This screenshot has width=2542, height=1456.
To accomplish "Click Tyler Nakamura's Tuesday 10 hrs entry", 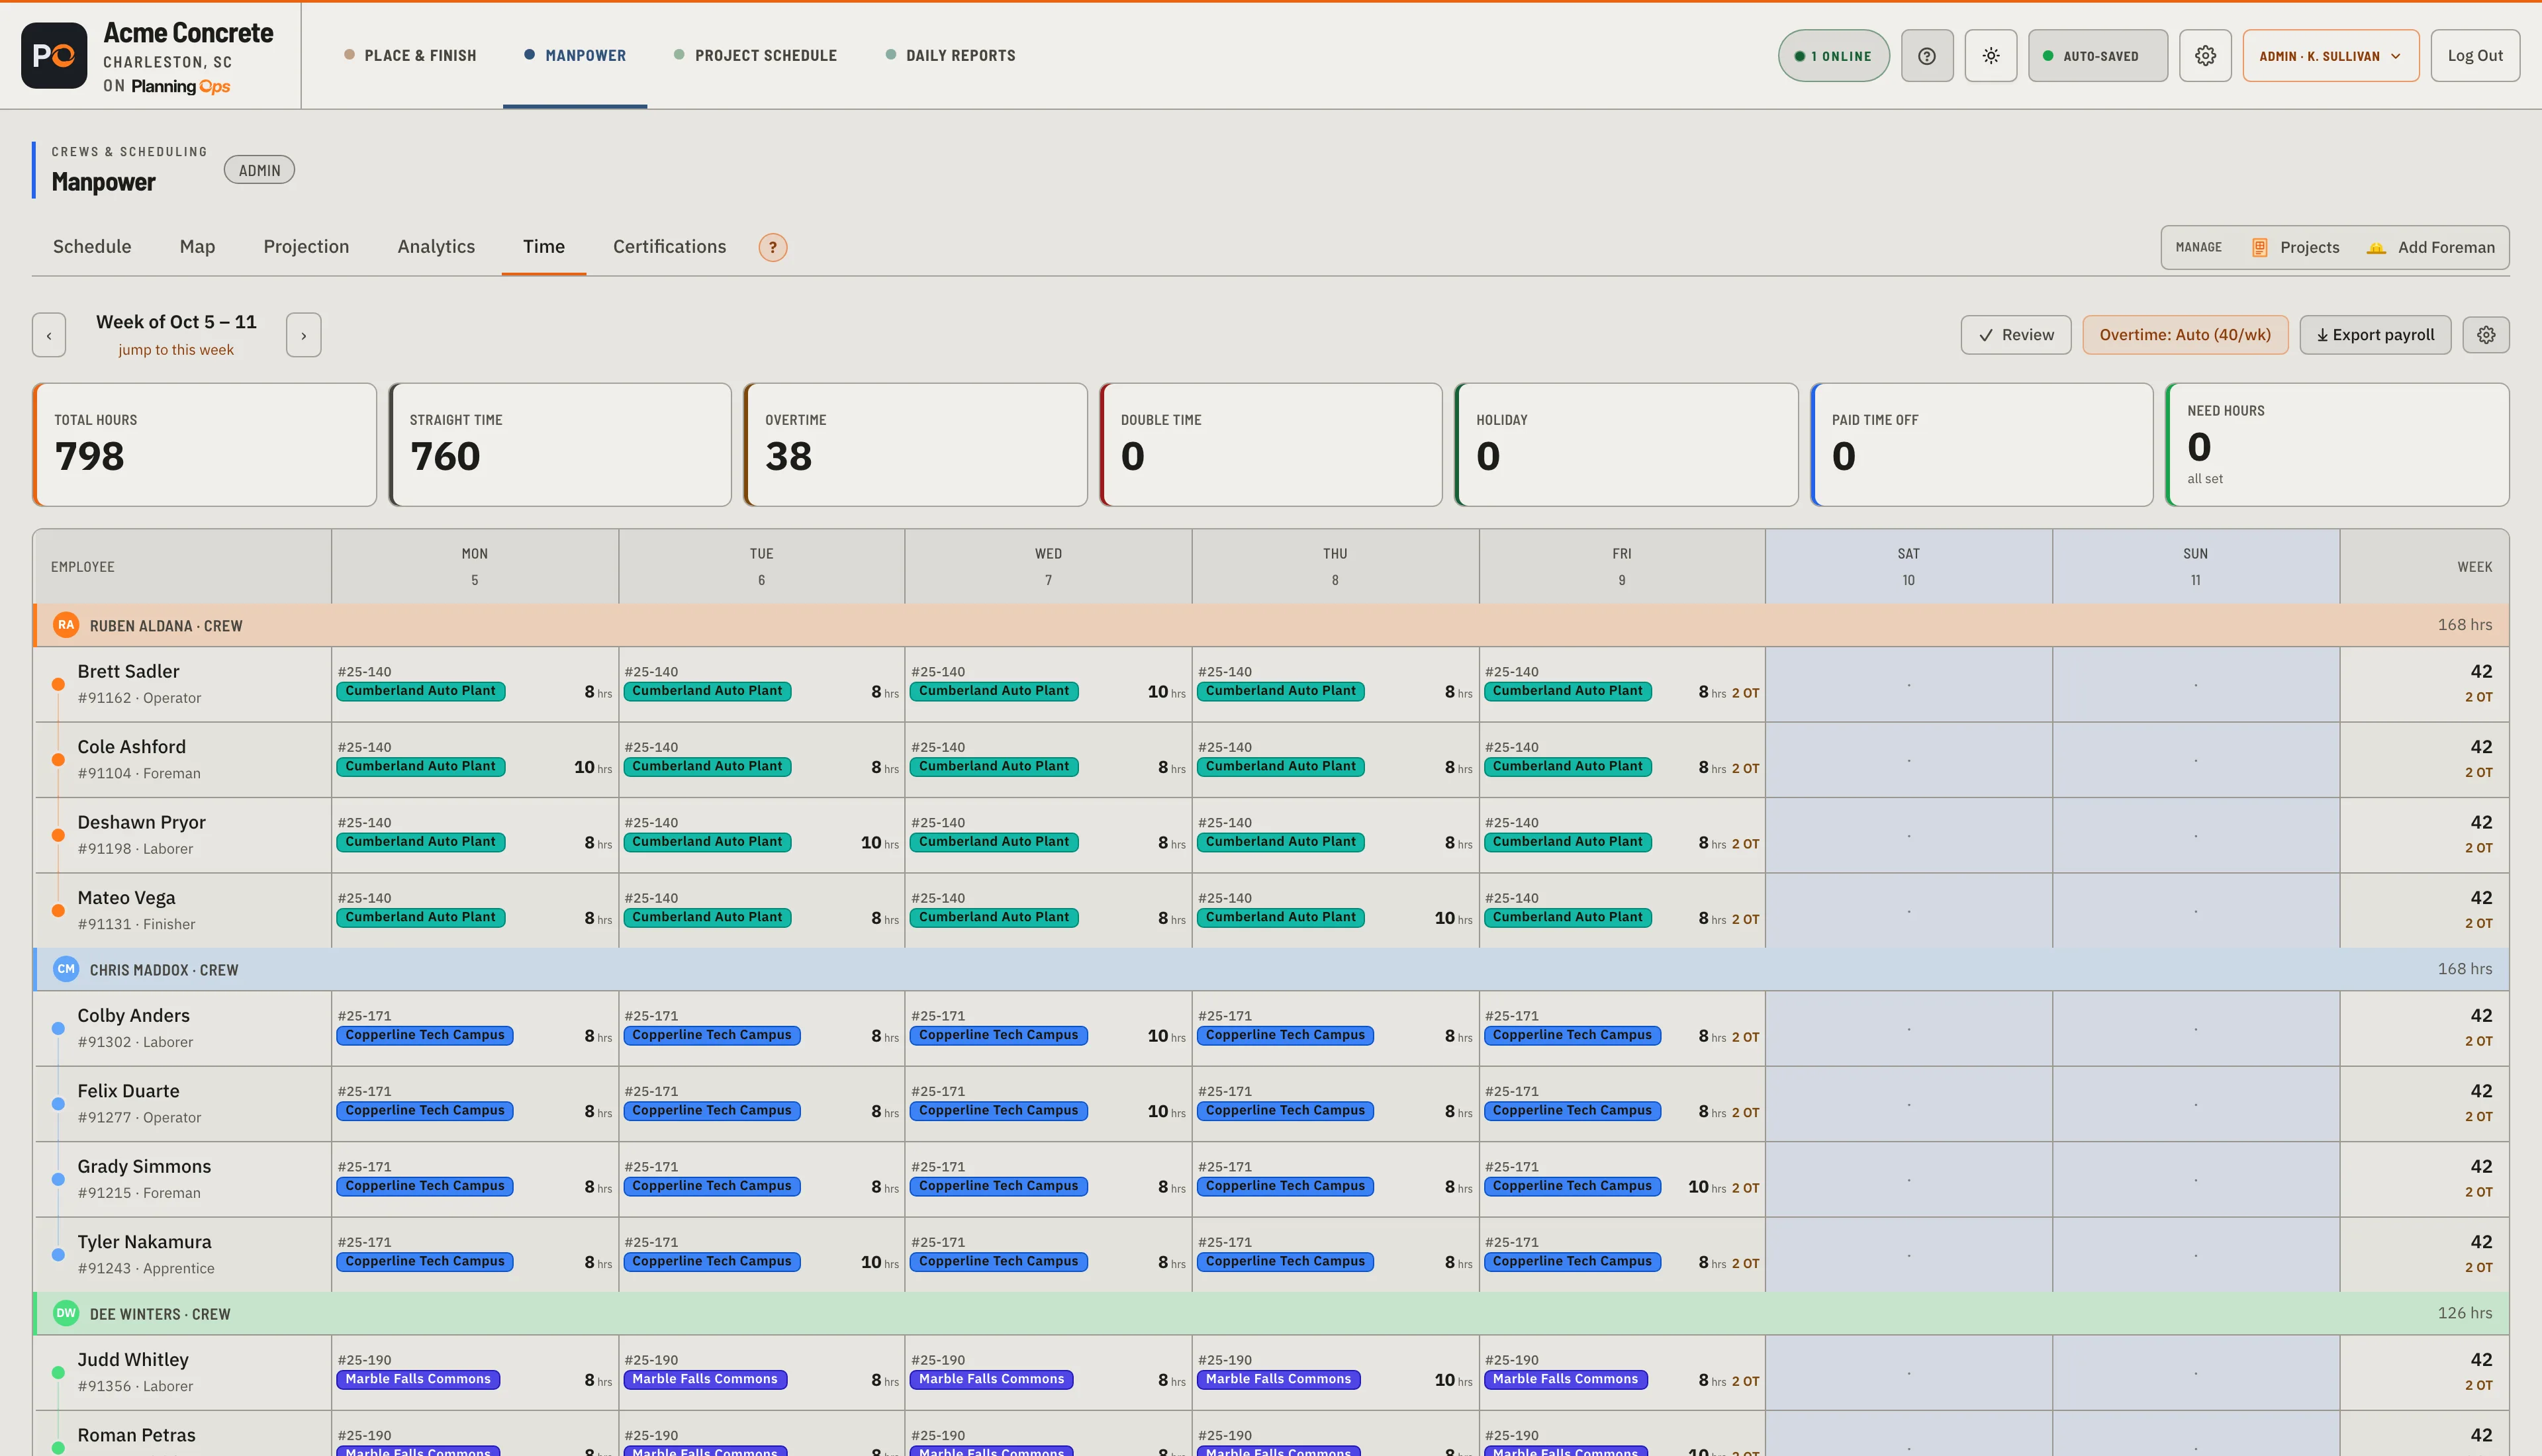I will click(879, 1262).
